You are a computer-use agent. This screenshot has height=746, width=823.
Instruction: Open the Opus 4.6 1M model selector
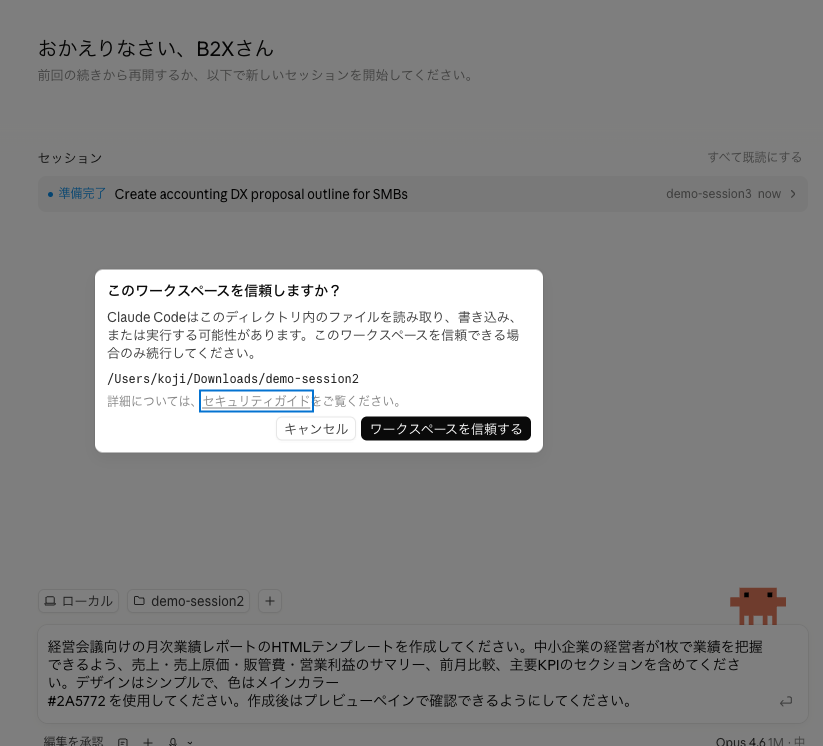point(753,741)
